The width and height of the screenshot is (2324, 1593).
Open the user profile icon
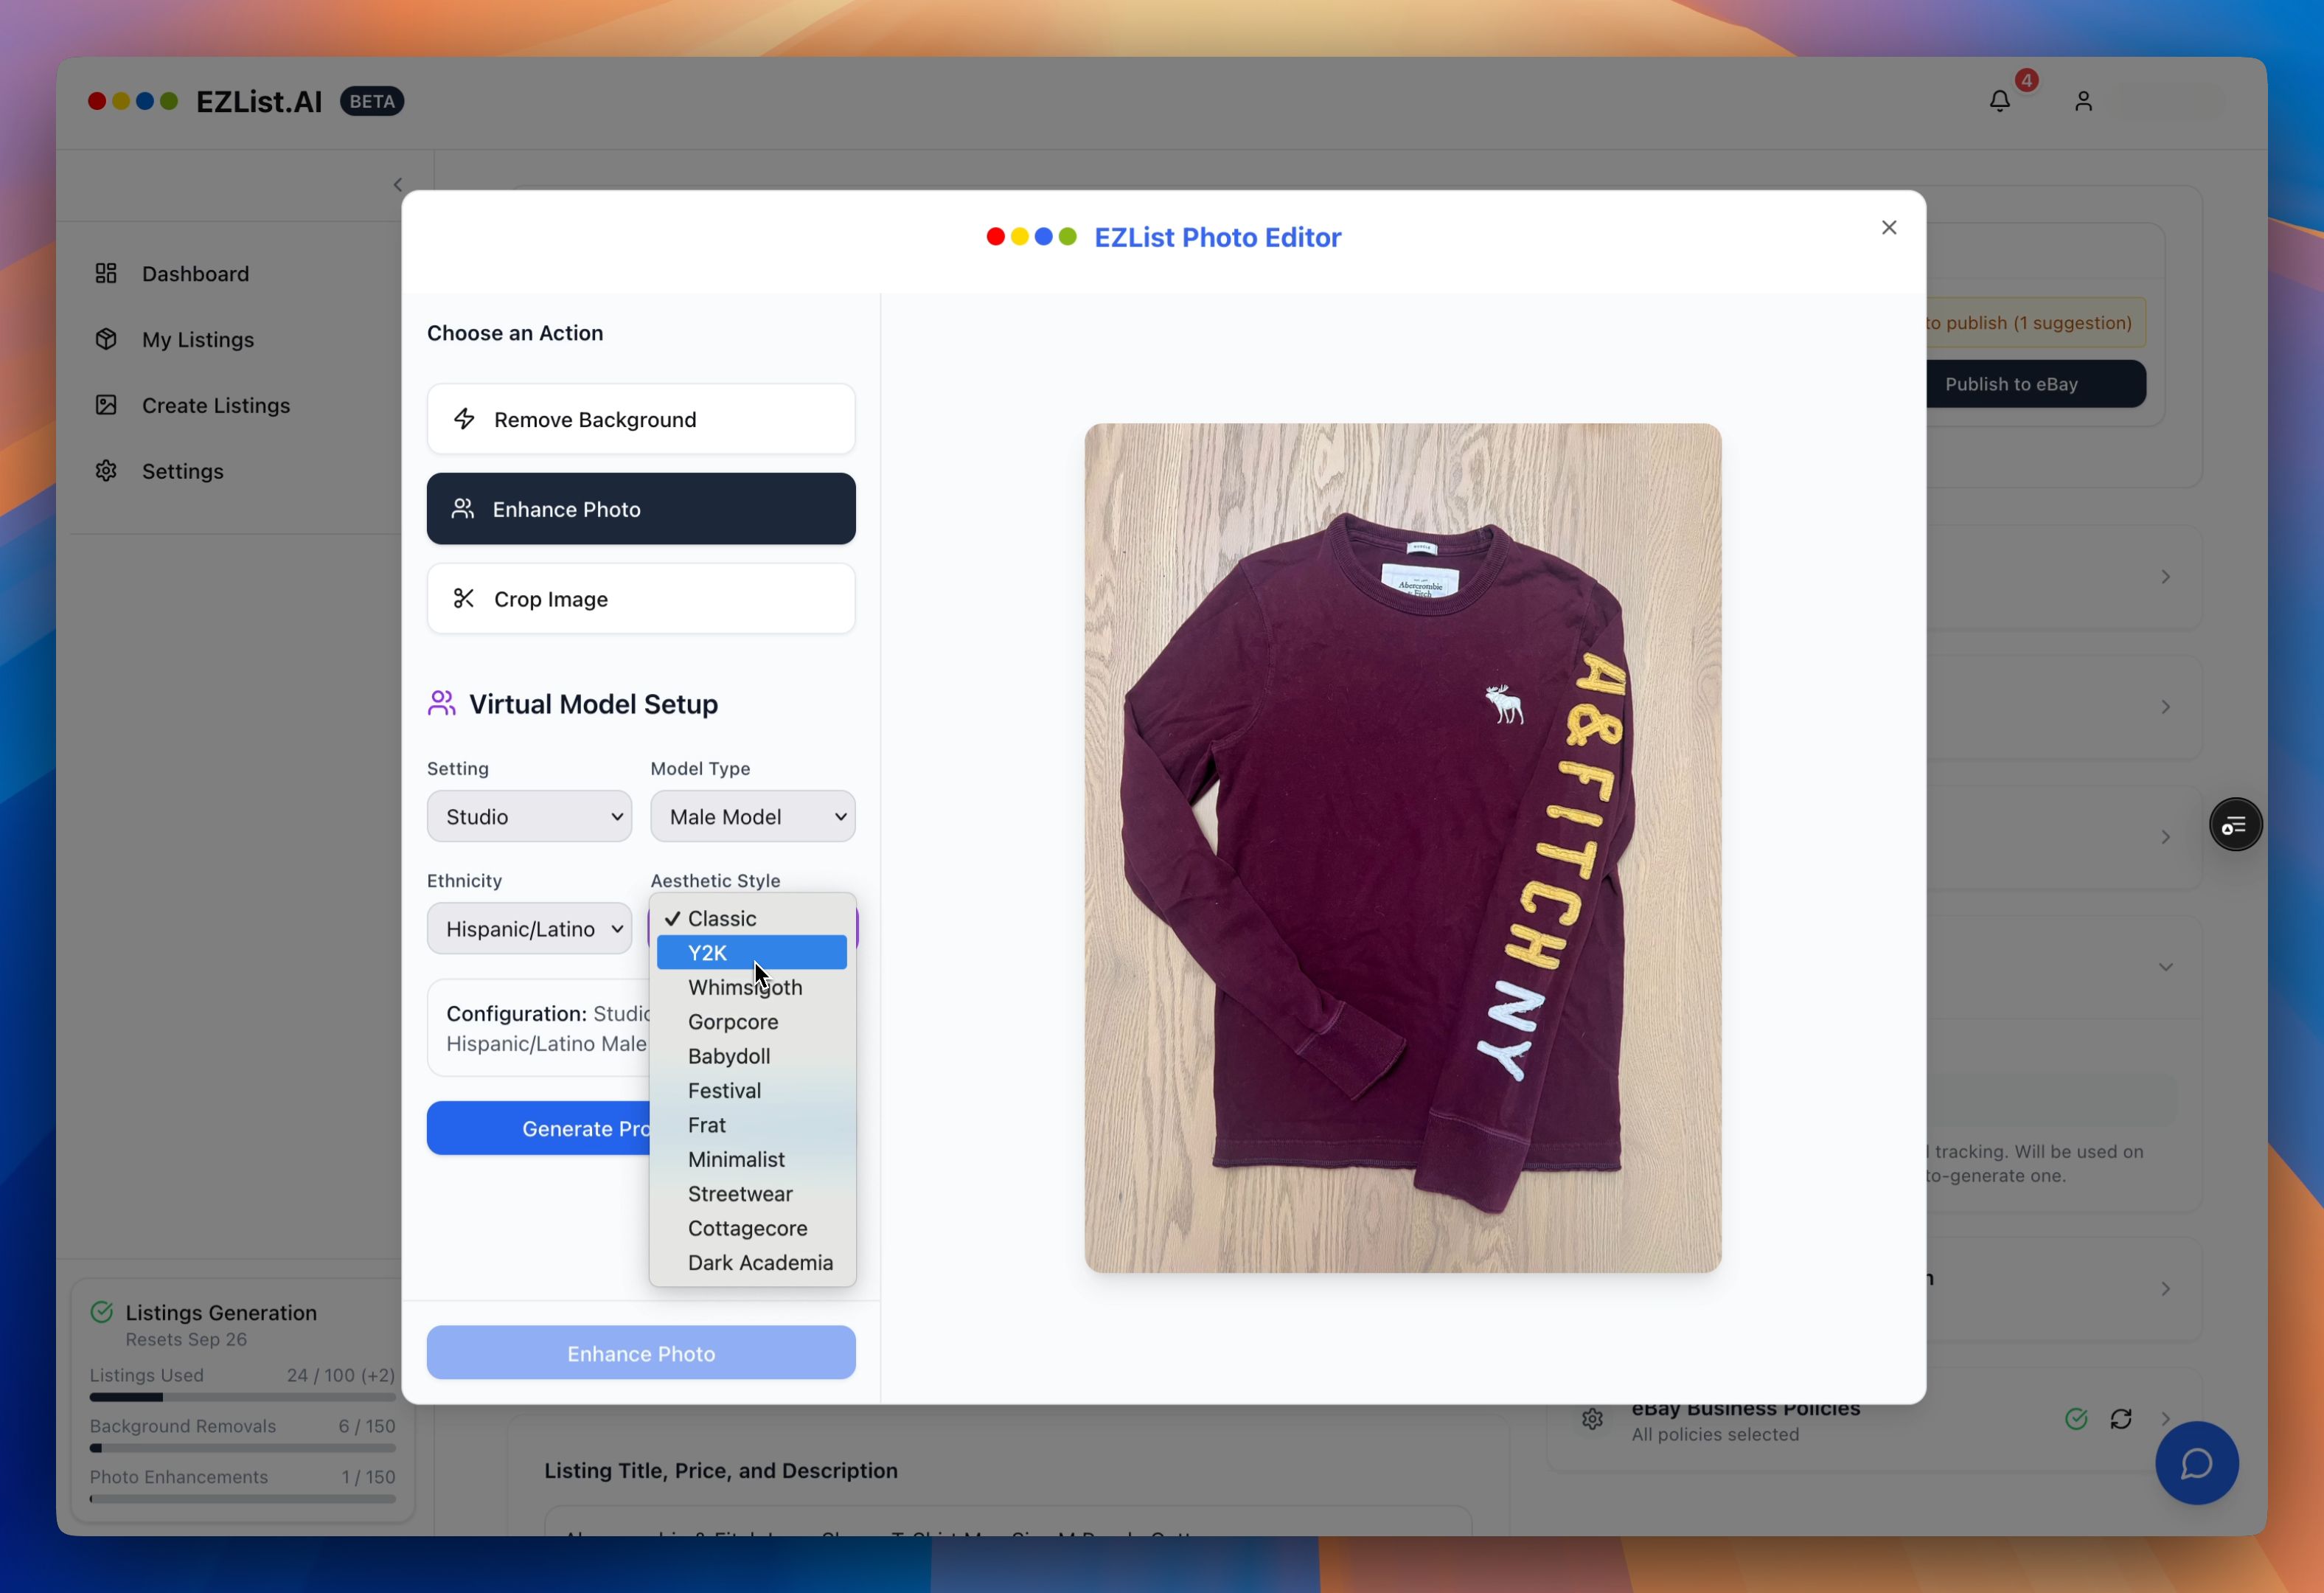coord(2083,101)
